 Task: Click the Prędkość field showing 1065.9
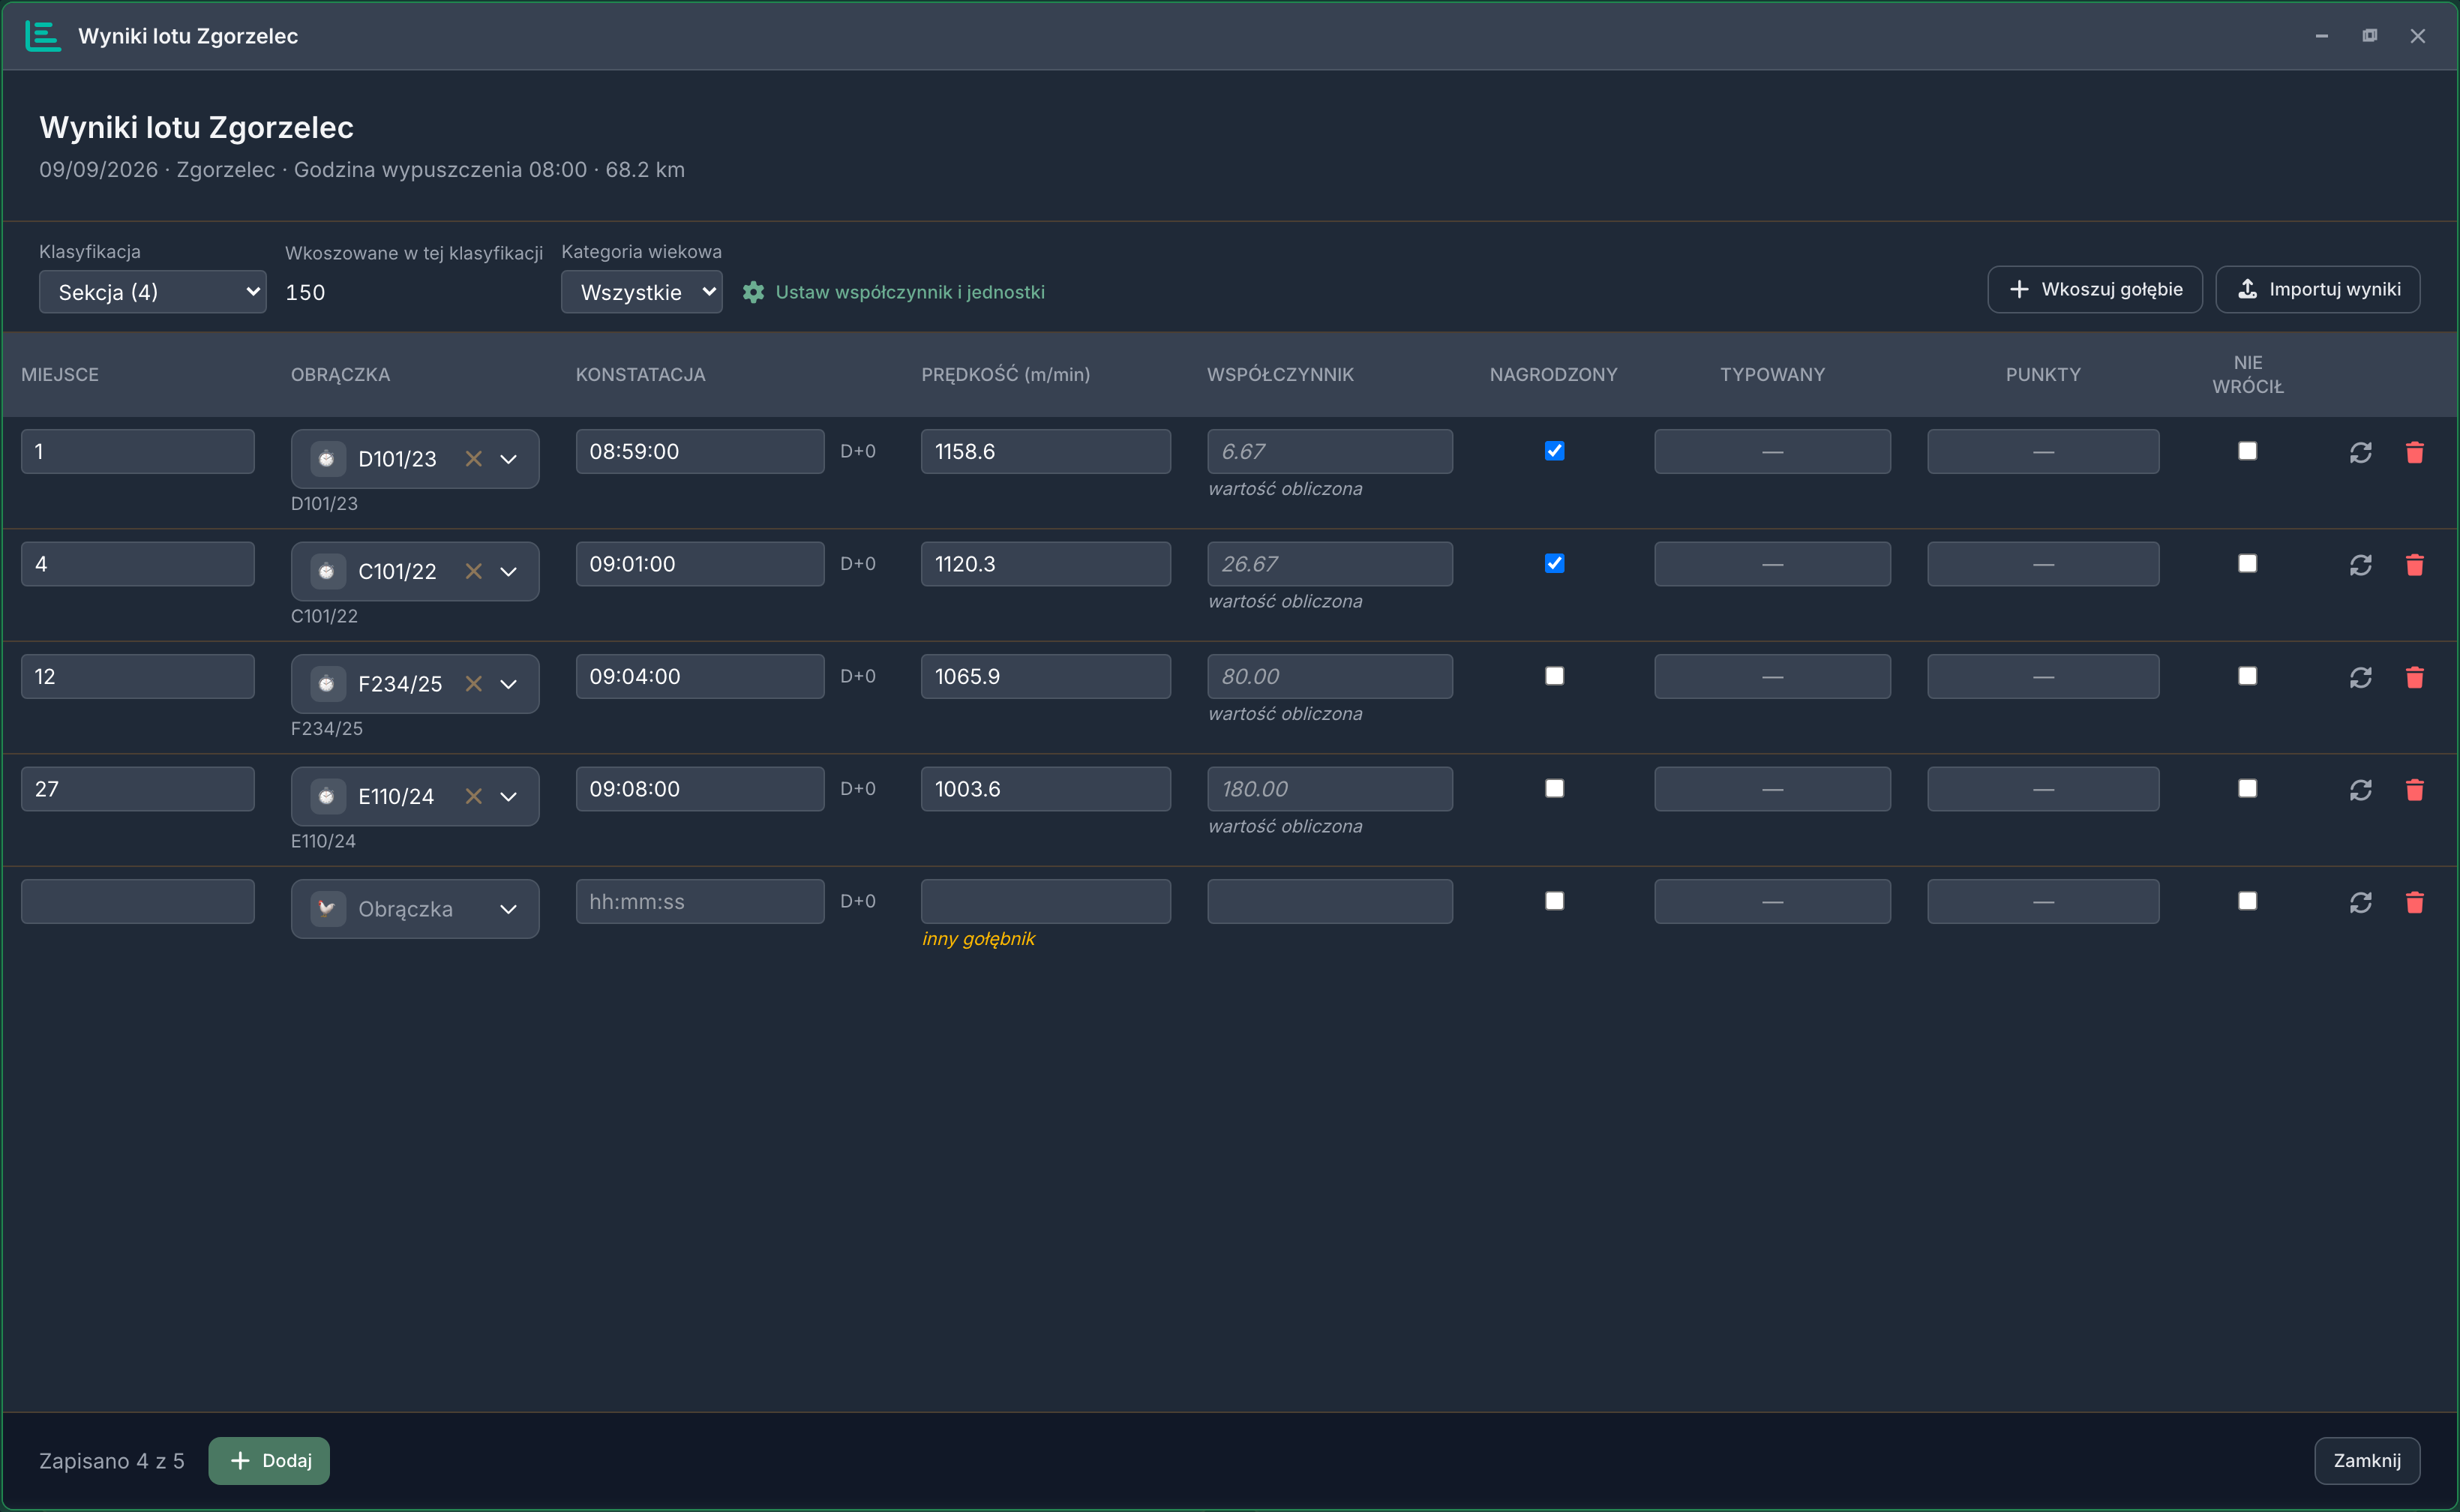coord(1045,676)
